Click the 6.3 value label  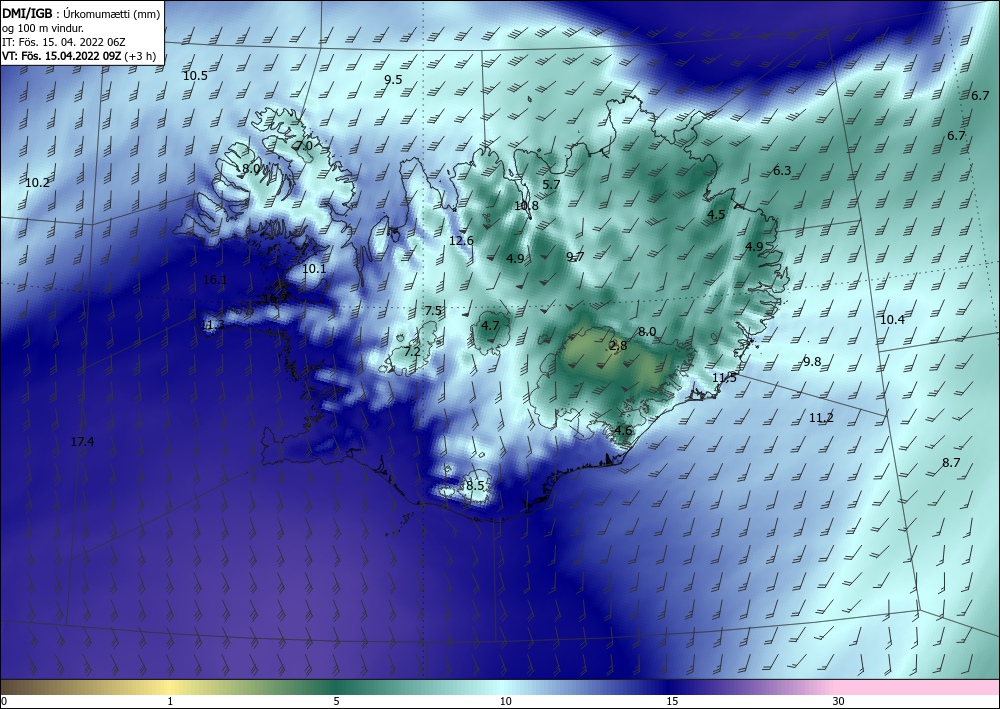coord(782,170)
